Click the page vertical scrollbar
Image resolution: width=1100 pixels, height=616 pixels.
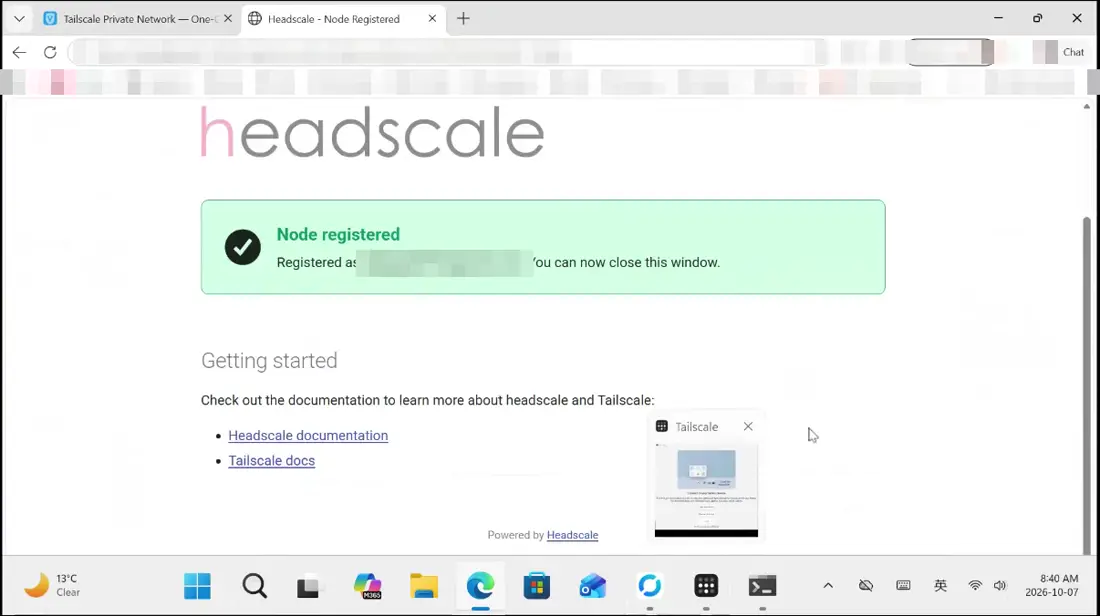(x=1087, y=384)
